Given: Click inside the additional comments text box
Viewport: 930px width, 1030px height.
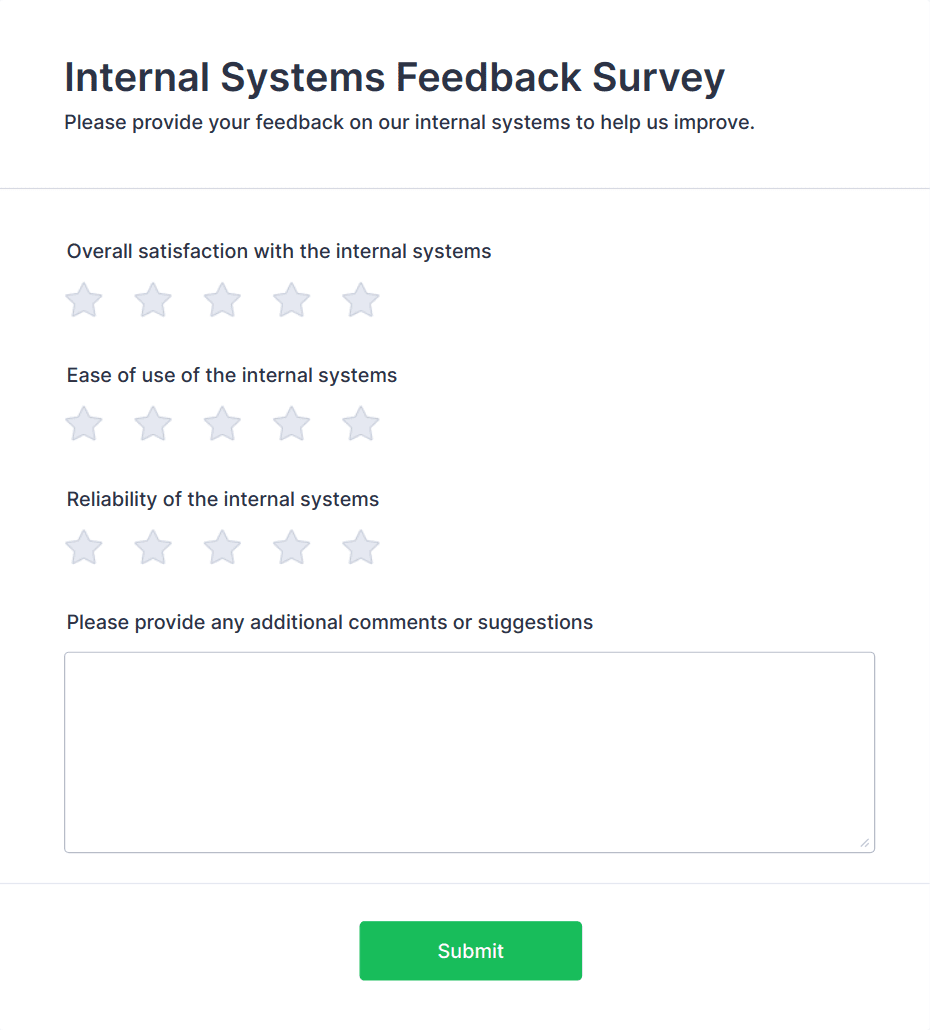Looking at the screenshot, I should click(469, 750).
